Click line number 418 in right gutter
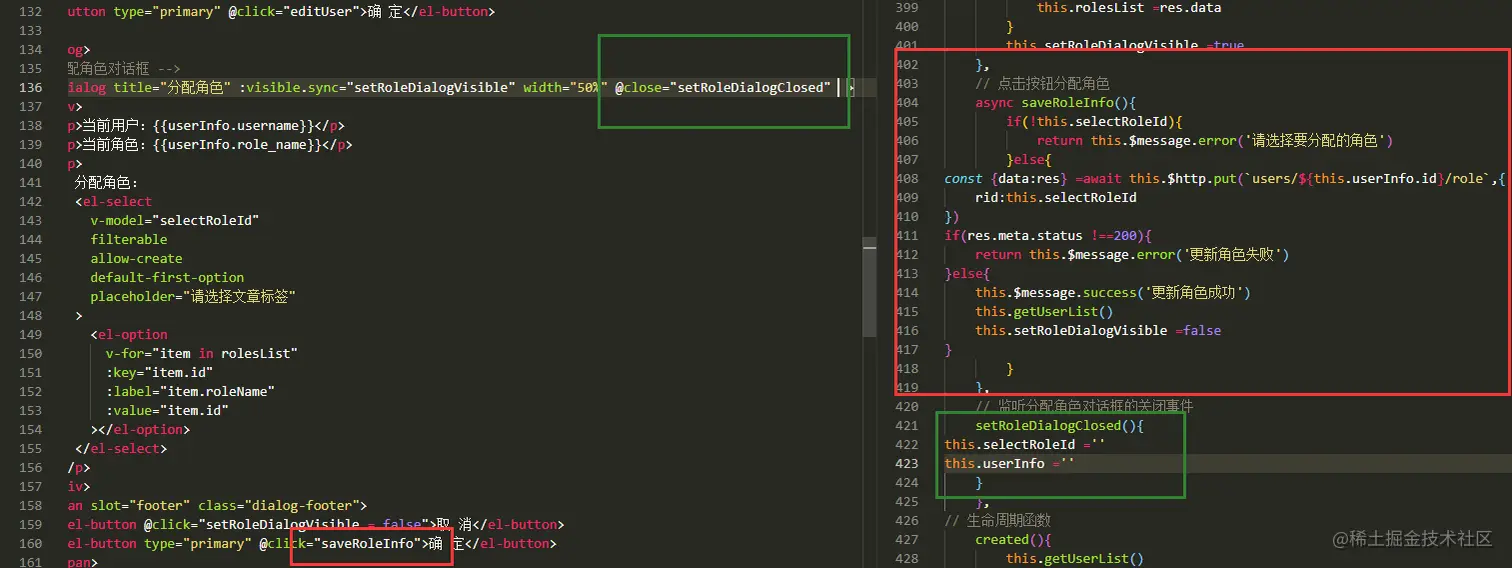Screen dimensions: 1512x568 908,369
